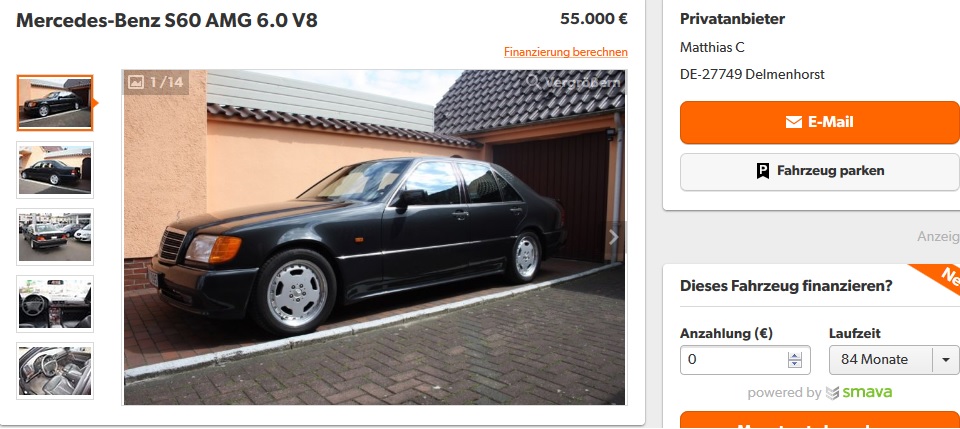
Task: Click the parking icon on Fahrzeug parken
Action: (x=762, y=171)
